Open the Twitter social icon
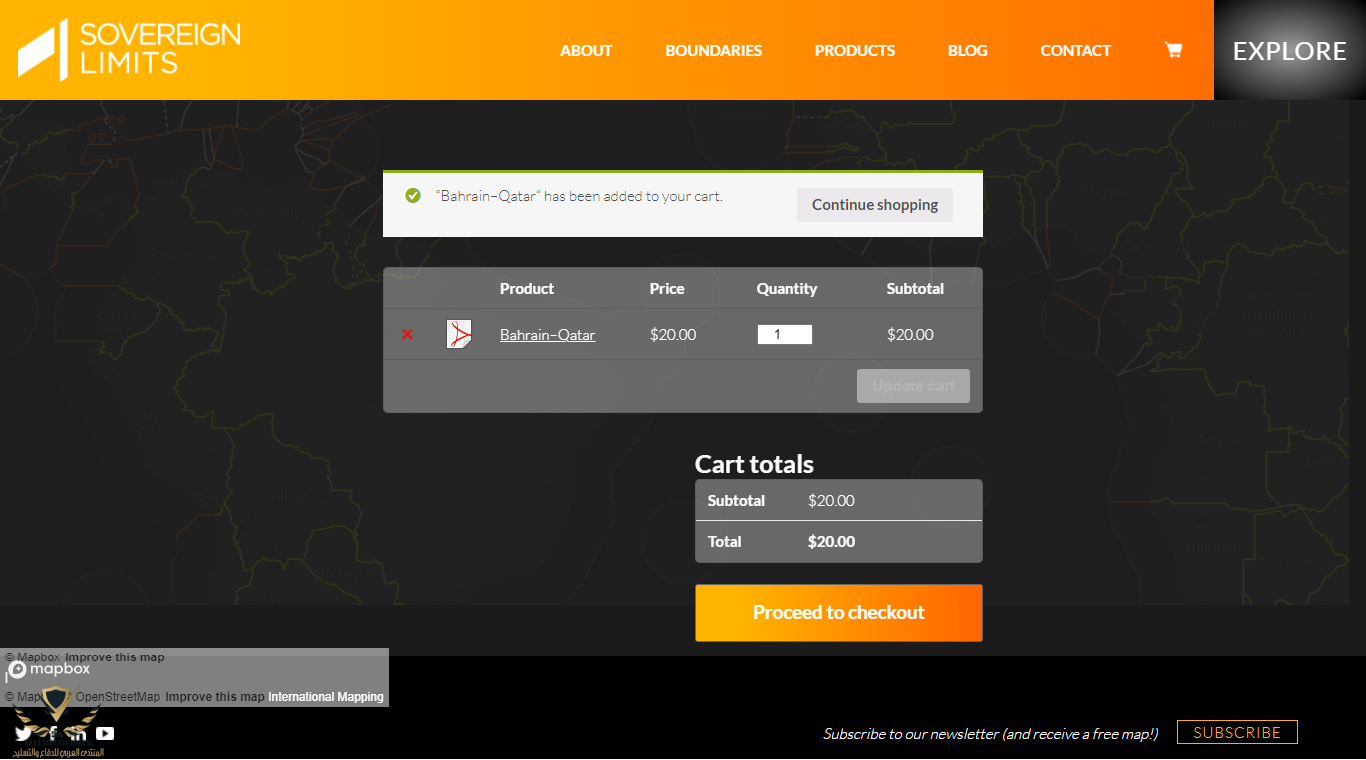This screenshot has height=760, width=1366. (x=23, y=734)
